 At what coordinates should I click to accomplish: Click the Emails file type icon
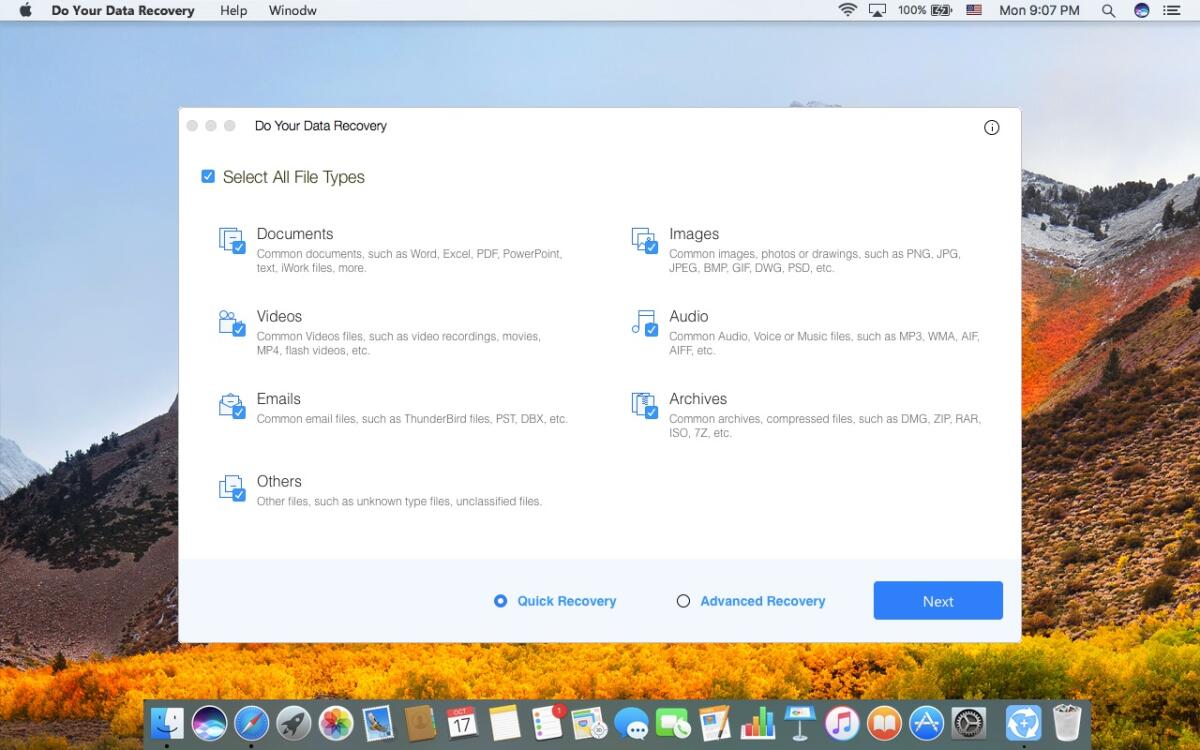pyautogui.click(x=231, y=406)
